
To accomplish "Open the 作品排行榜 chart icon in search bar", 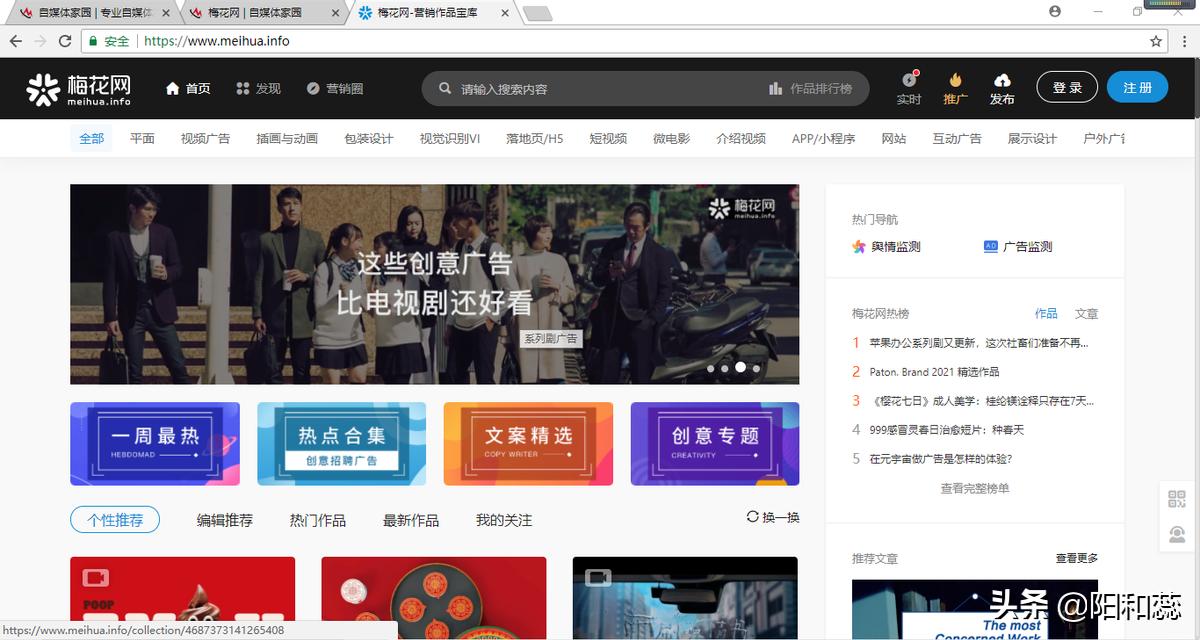I will [x=777, y=88].
